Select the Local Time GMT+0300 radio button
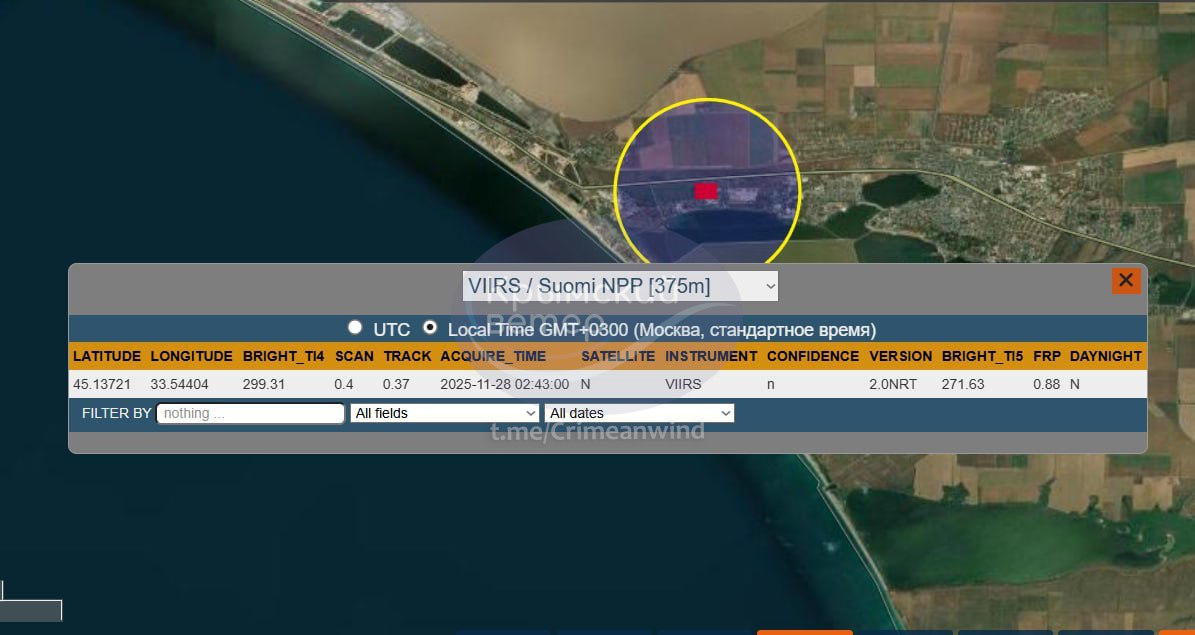The height and width of the screenshot is (635, 1195). [430, 328]
